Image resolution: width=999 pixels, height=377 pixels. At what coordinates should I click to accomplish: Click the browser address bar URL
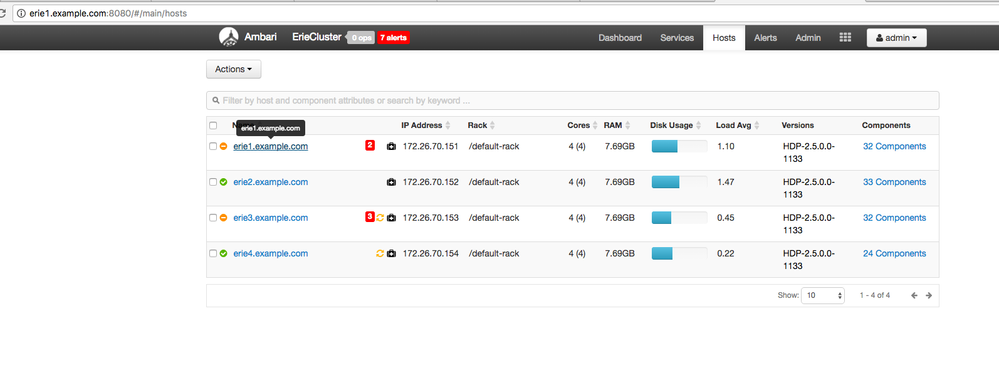108,13
